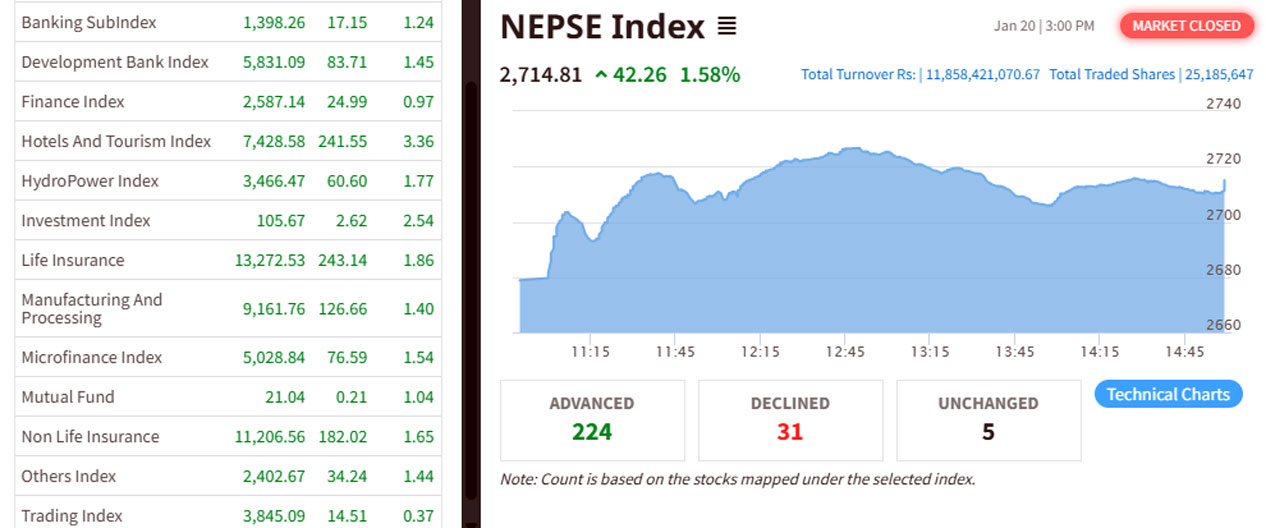Screen dimensions: 1266x528
Task: Select the Finance Index entry
Action: click(73, 101)
